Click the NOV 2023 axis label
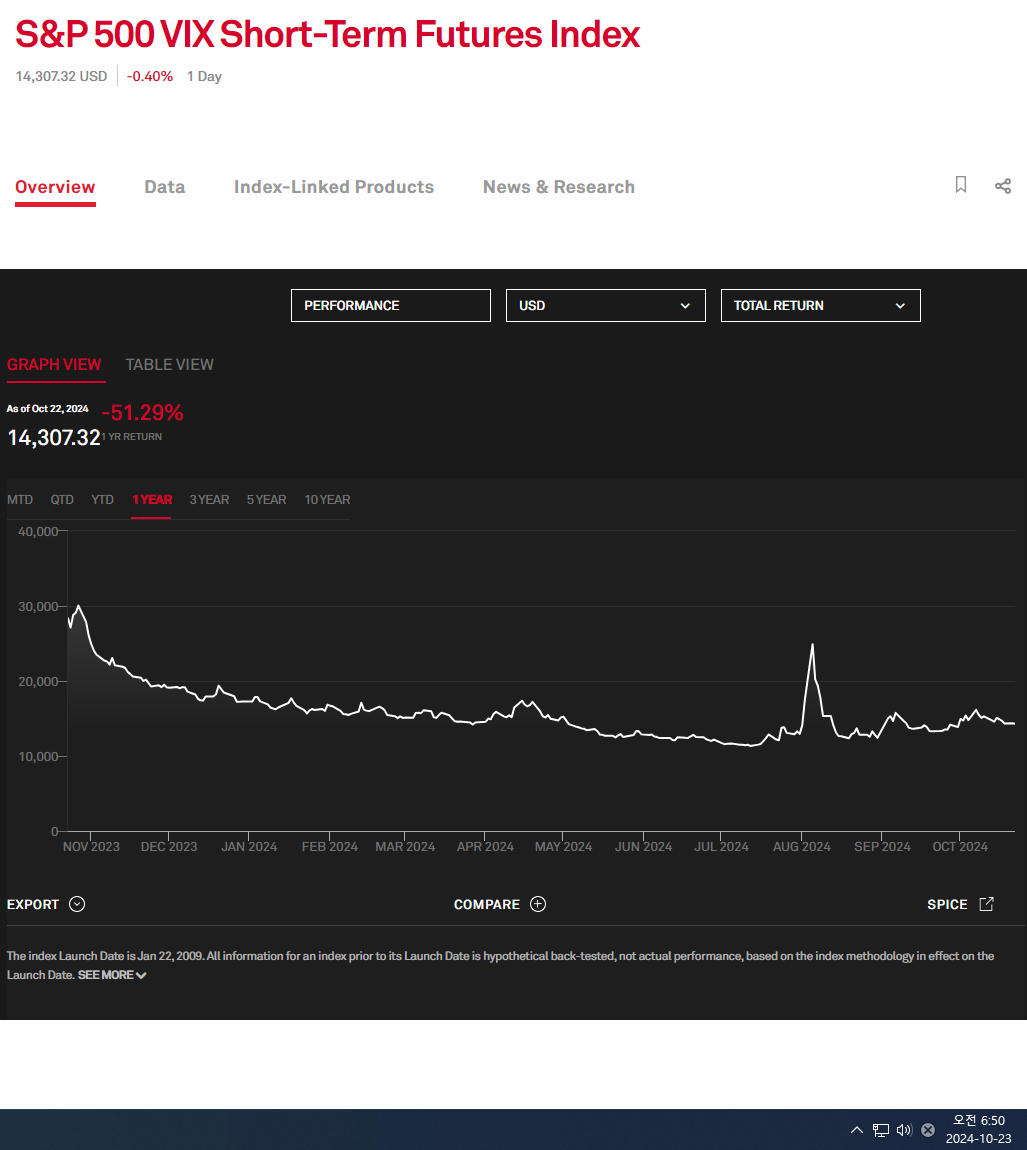This screenshot has width=1027, height=1150. (91, 846)
